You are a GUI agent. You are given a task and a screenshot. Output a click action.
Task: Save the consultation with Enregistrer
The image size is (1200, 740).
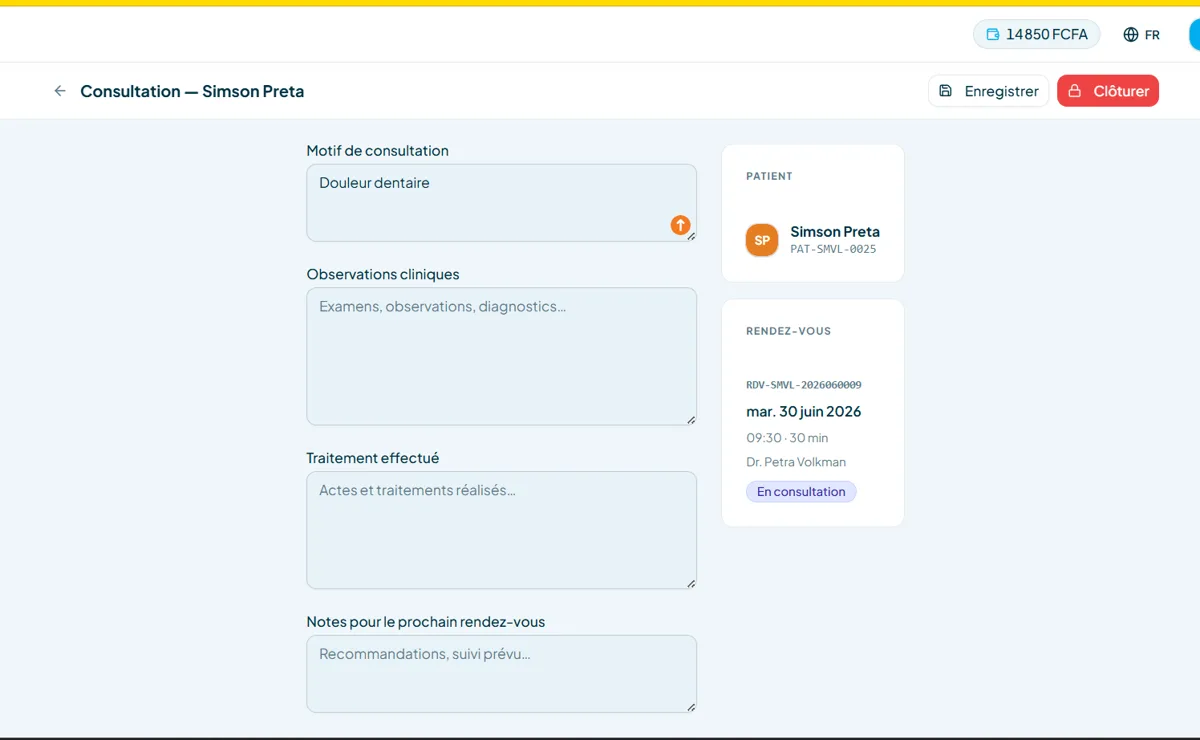pos(989,91)
